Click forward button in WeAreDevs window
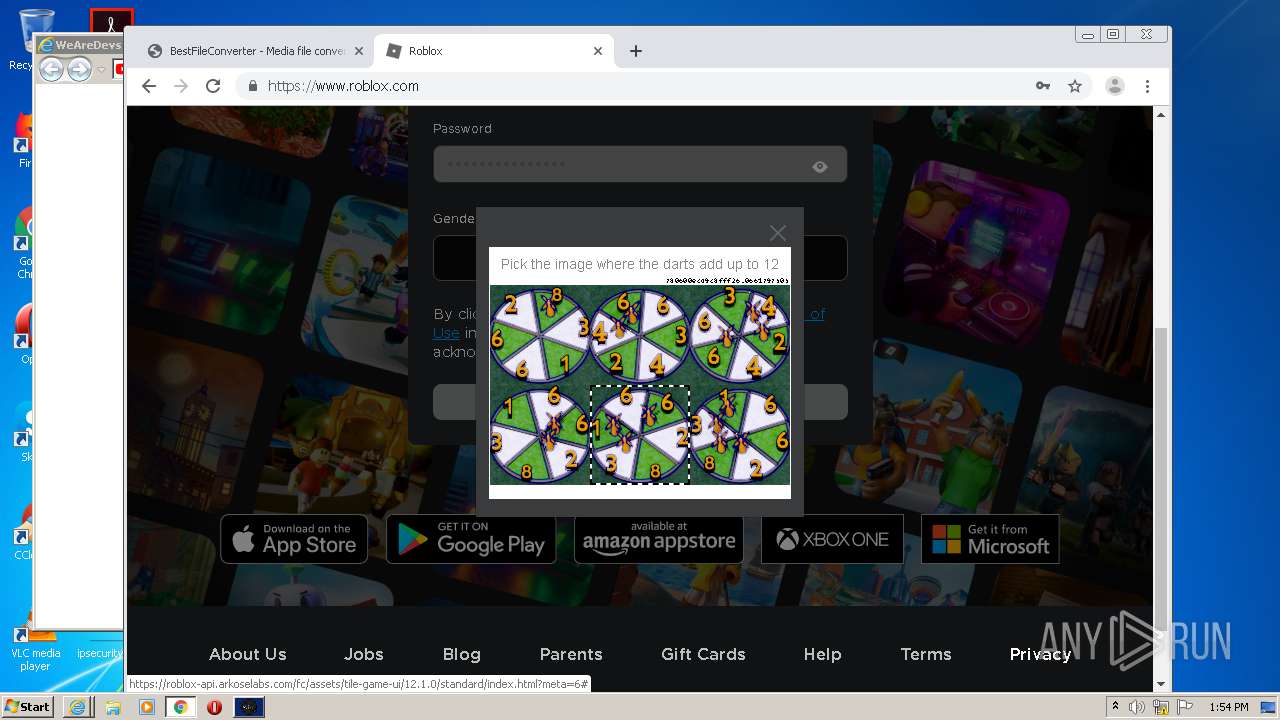Screen dimensions: 1280x720 tap(79, 69)
